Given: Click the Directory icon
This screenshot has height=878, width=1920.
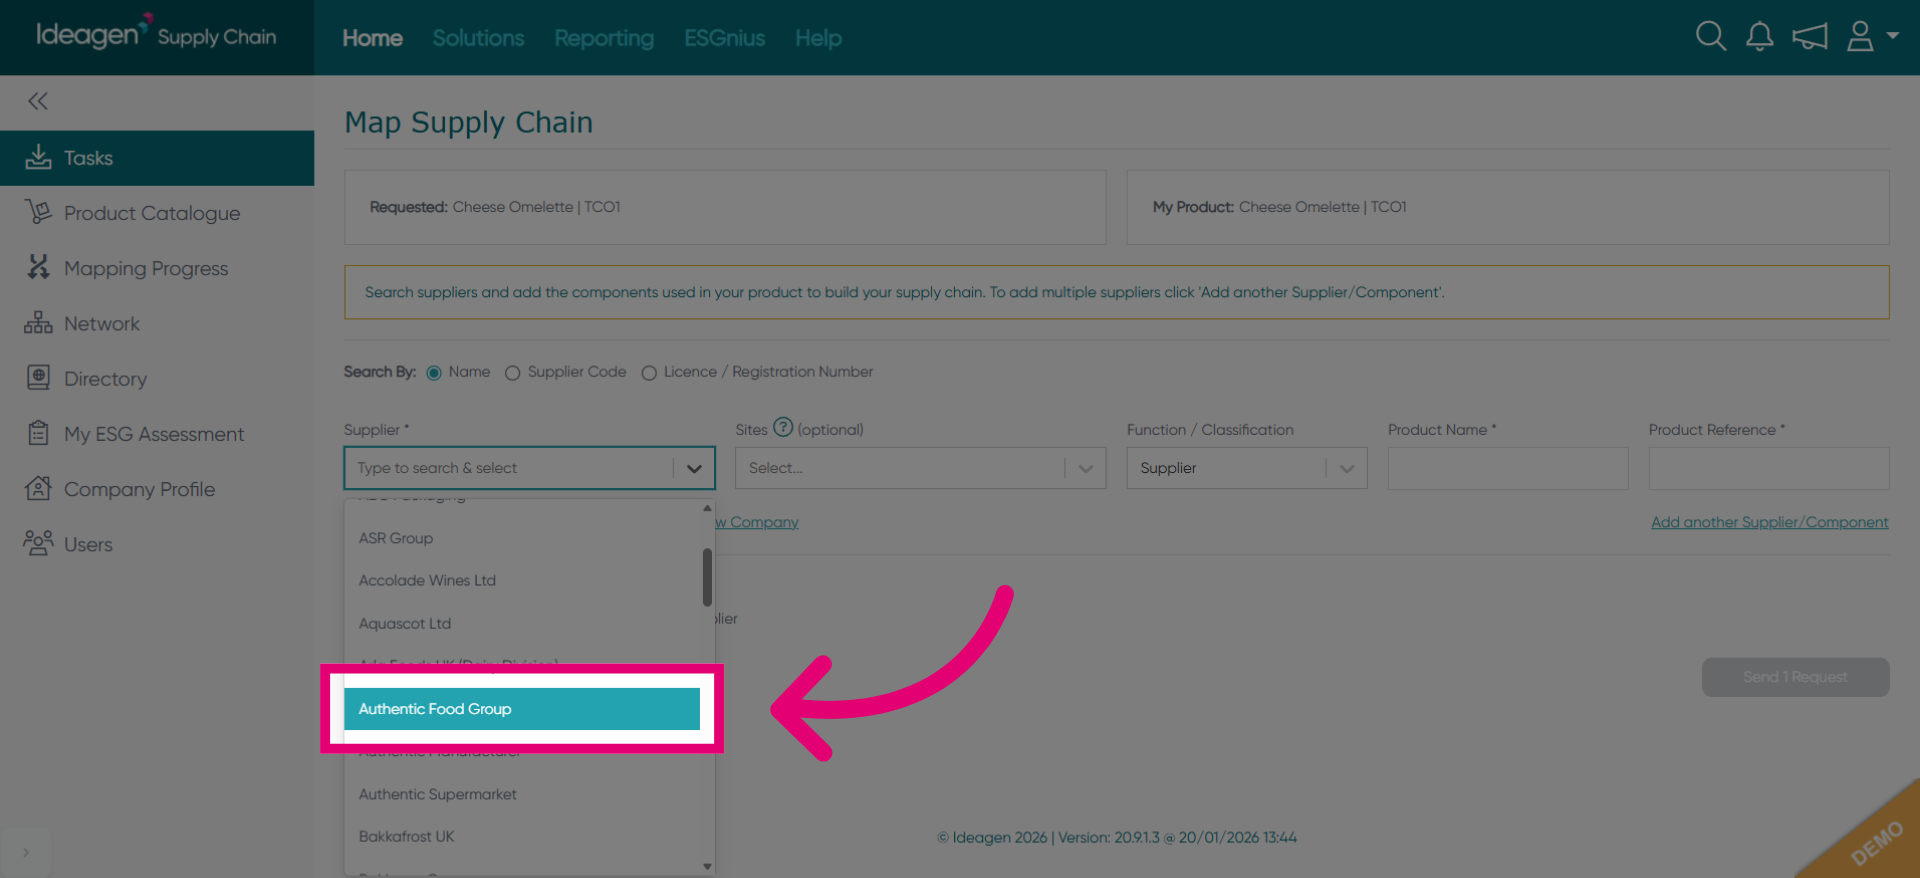Looking at the screenshot, I should 38,378.
